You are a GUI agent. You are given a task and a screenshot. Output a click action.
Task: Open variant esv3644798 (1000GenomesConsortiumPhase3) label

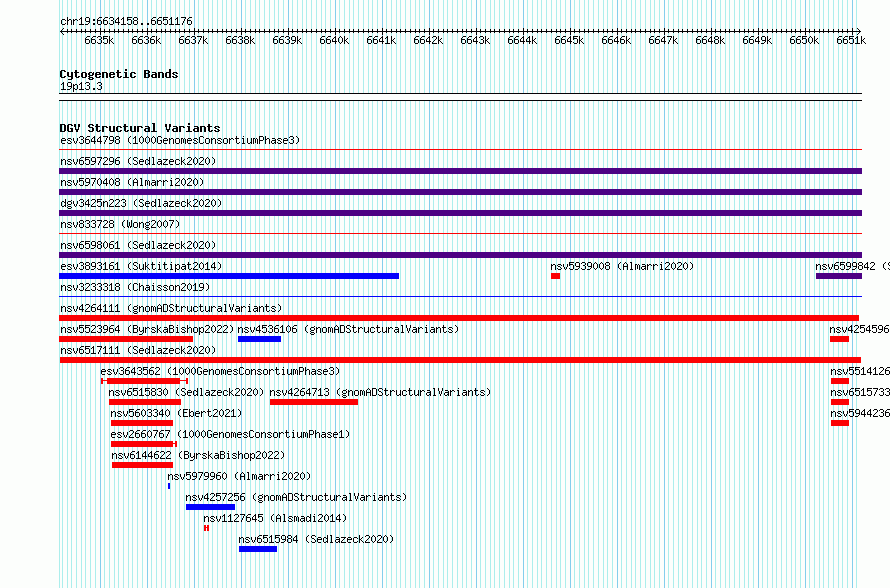[180, 140]
